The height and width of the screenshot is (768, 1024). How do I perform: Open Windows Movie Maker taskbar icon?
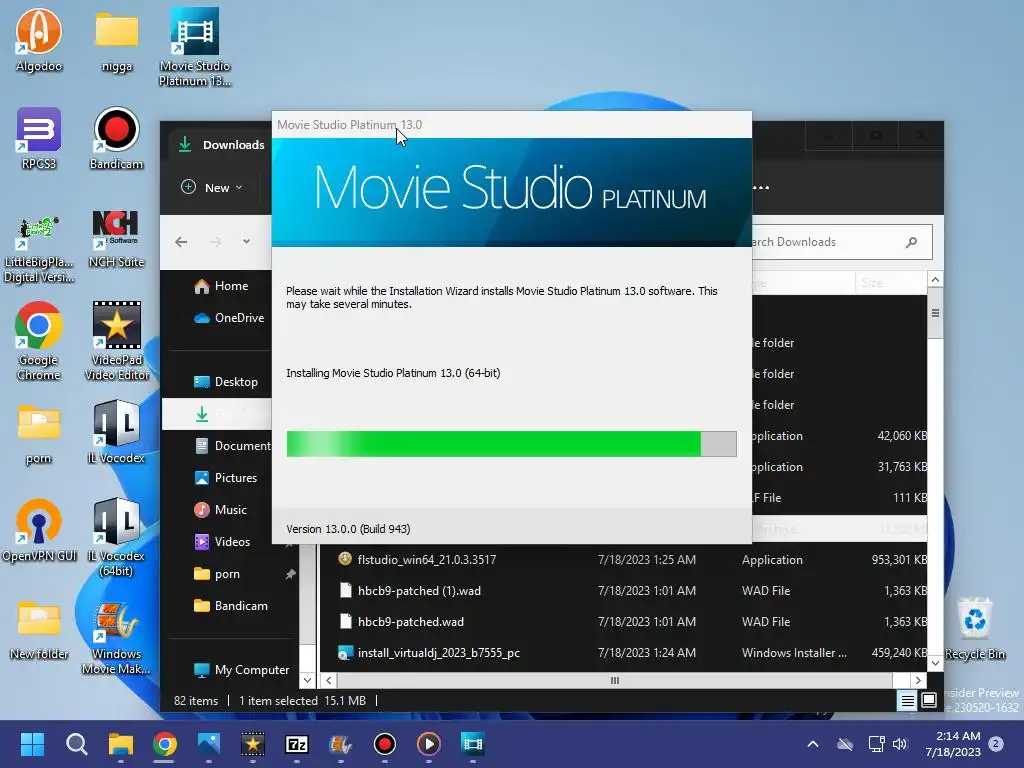pos(340,744)
